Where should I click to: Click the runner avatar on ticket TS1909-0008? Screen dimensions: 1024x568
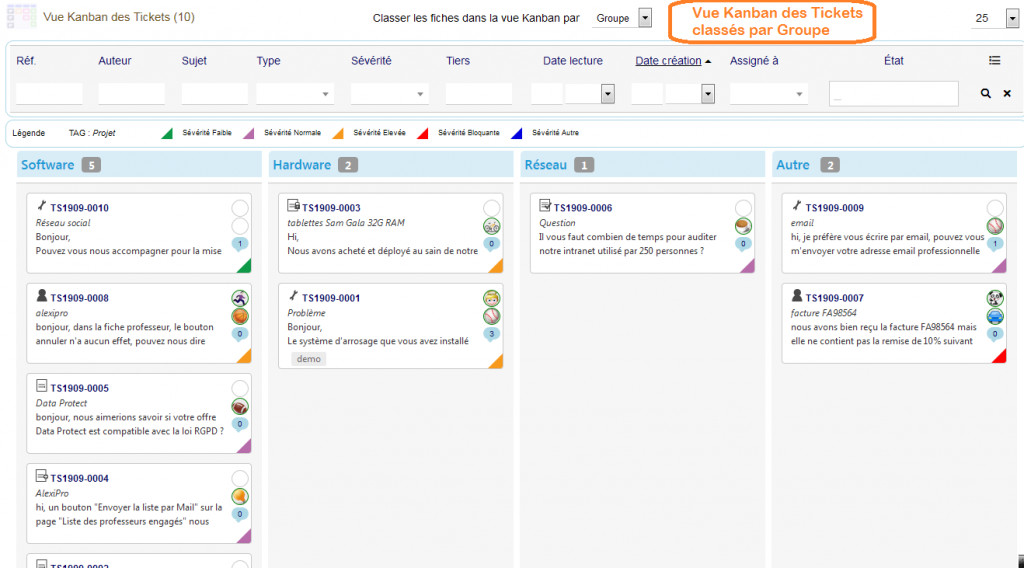click(240, 298)
